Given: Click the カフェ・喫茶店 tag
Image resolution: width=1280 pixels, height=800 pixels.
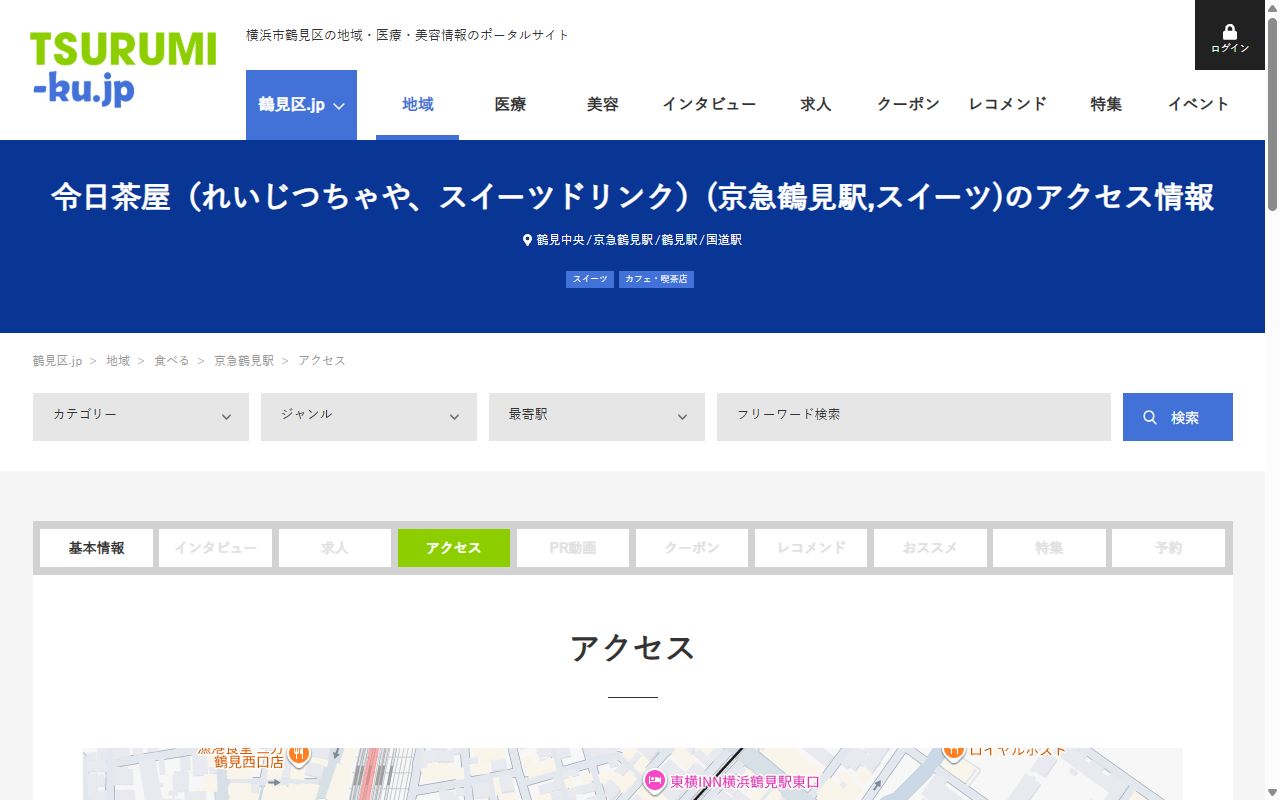Looking at the screenshot, I should [x=656, y=279].
